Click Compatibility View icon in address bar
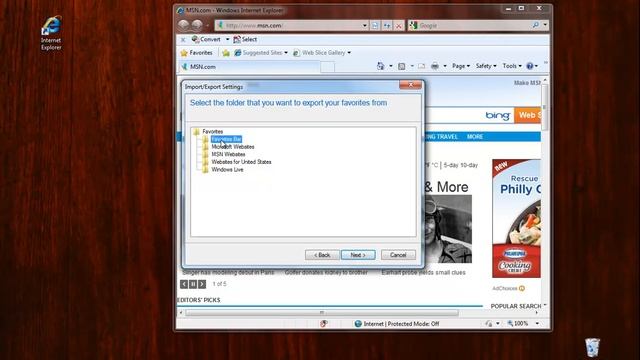The height and width of the screenshot is (360, 640). click(375, 25)
